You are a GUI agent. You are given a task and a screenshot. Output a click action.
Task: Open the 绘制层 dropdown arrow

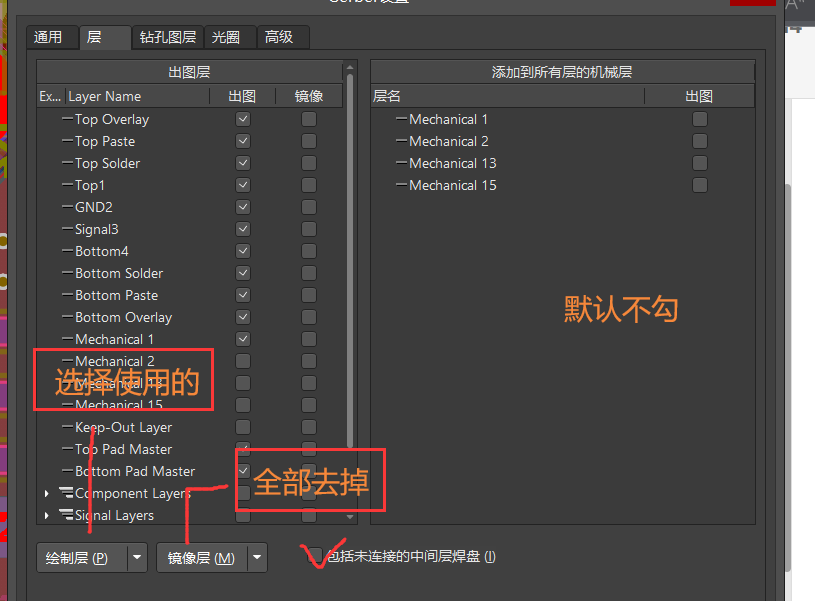click(x=137, y=557)
